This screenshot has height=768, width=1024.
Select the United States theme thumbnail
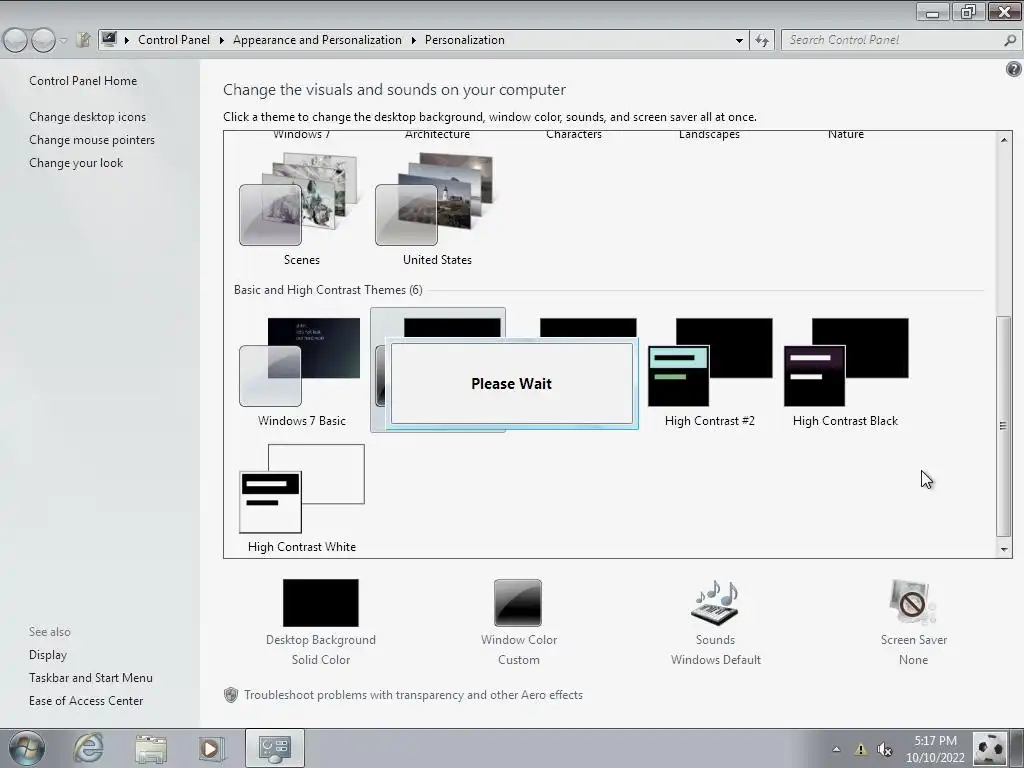[x=435, y=199]
